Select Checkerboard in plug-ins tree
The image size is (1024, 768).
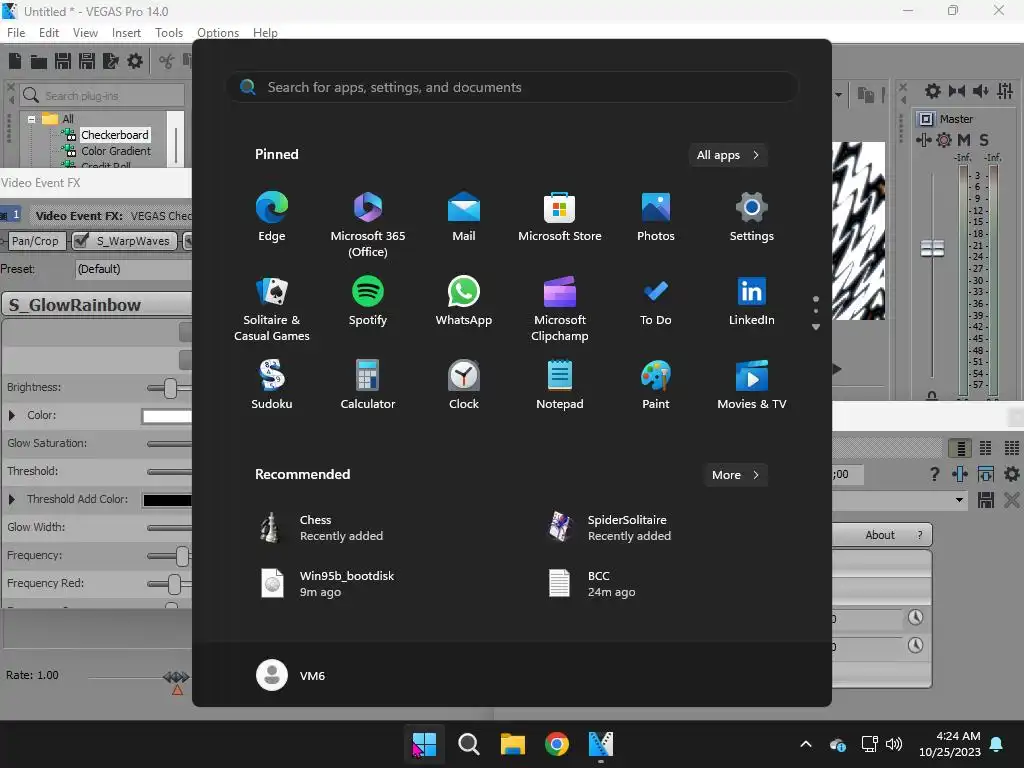click(x=114, y=135)
